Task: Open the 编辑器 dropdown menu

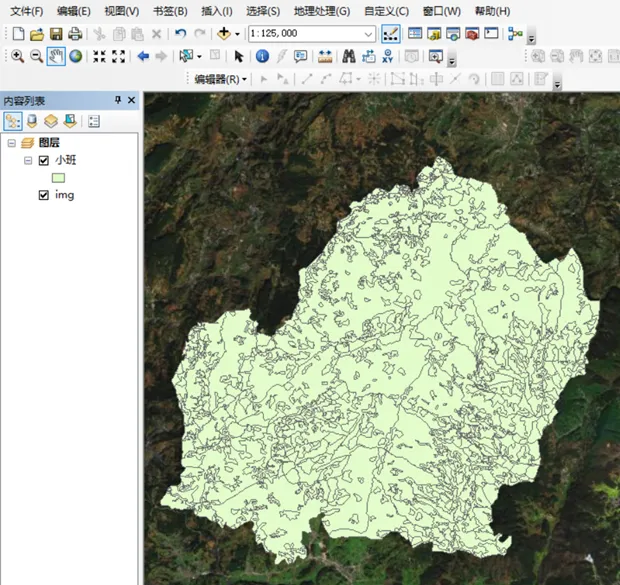Action: (220, 78)
